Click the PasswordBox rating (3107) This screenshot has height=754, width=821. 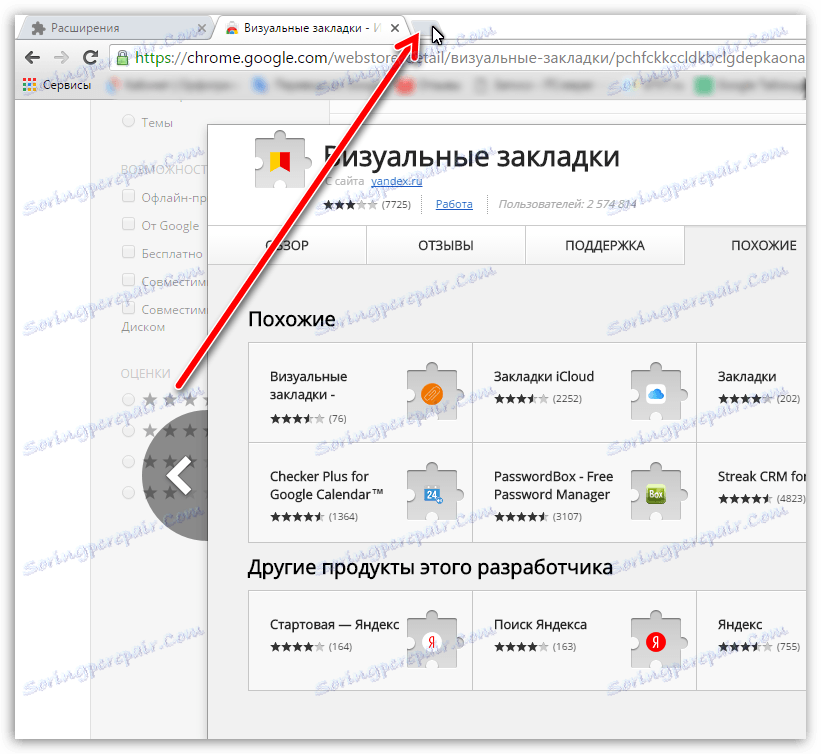click(538, 517)
